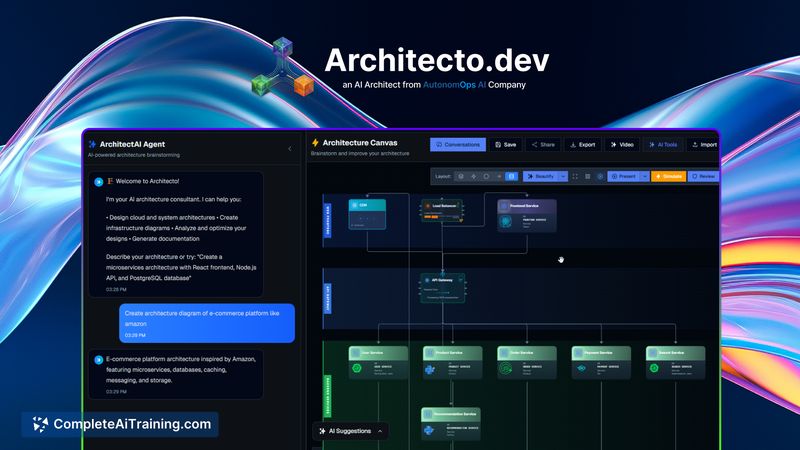Select the Payment Service node header
The image size is (800, 450).
click(x=601, y=353)
